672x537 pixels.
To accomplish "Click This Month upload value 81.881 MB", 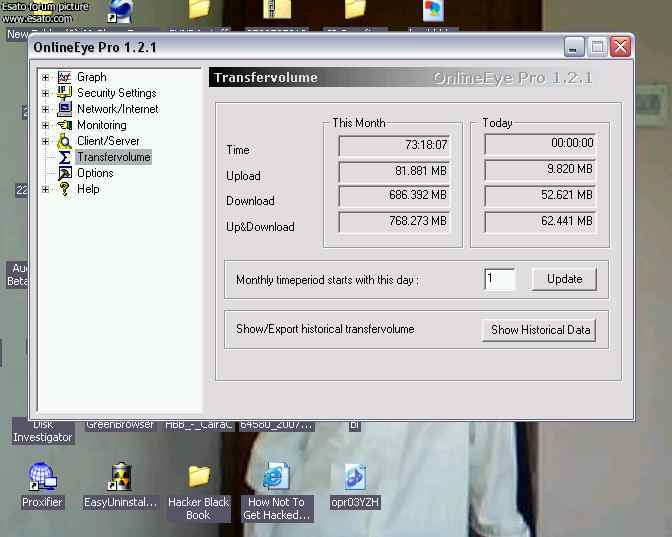I will pyautogui.click(x=394, y=171).
